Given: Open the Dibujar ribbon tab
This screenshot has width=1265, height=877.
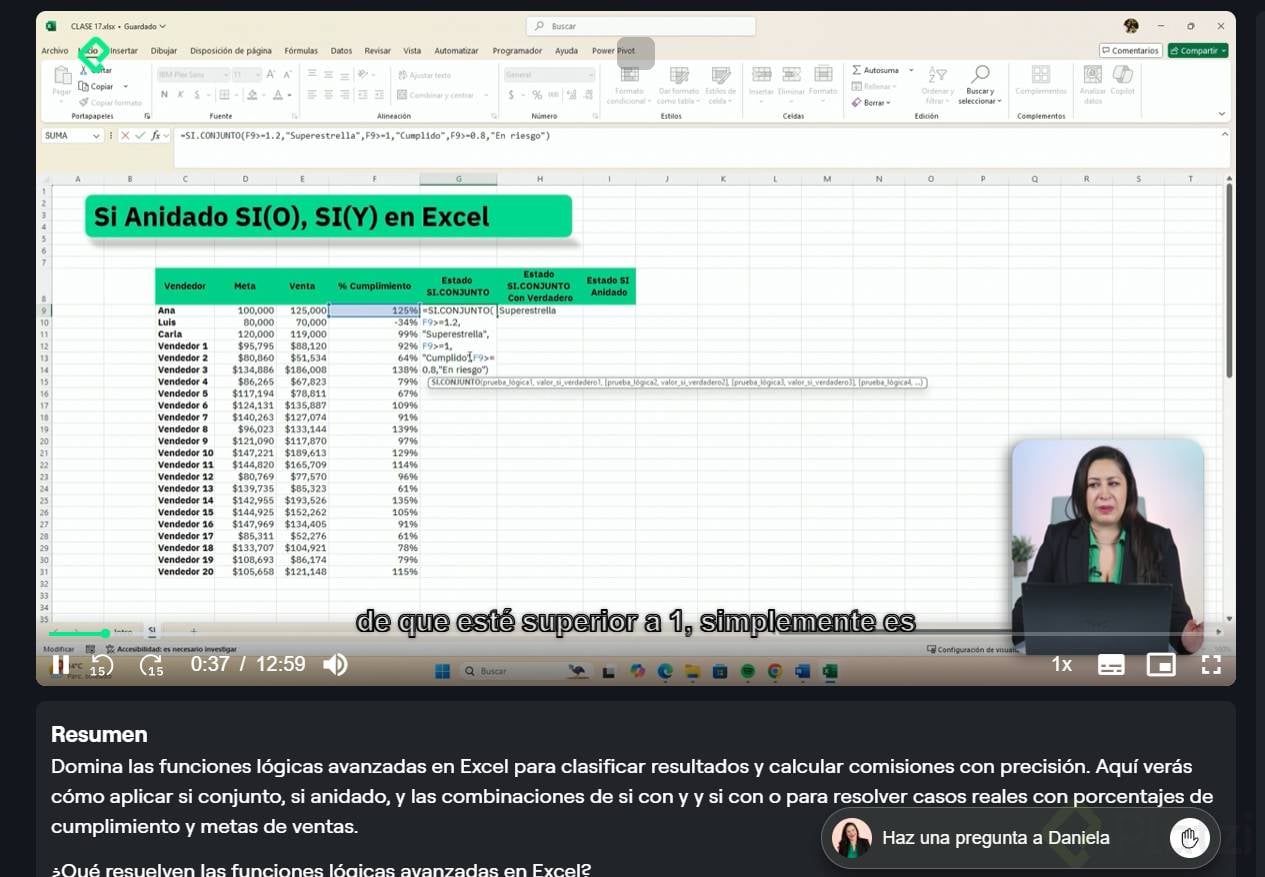Looking at the screenshot, I should coord(164,51).
